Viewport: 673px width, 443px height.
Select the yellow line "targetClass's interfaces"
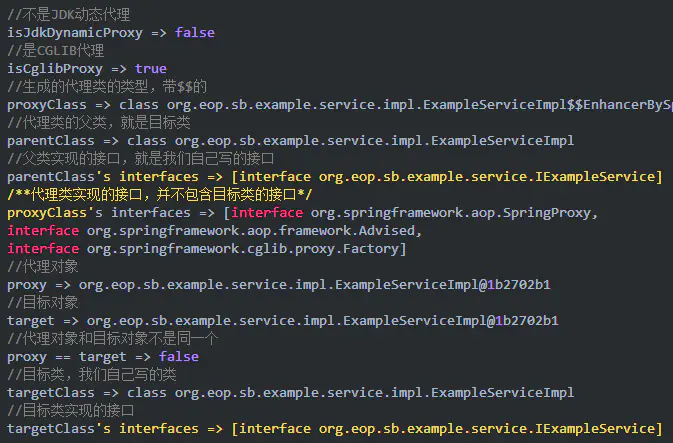(335, 429)
